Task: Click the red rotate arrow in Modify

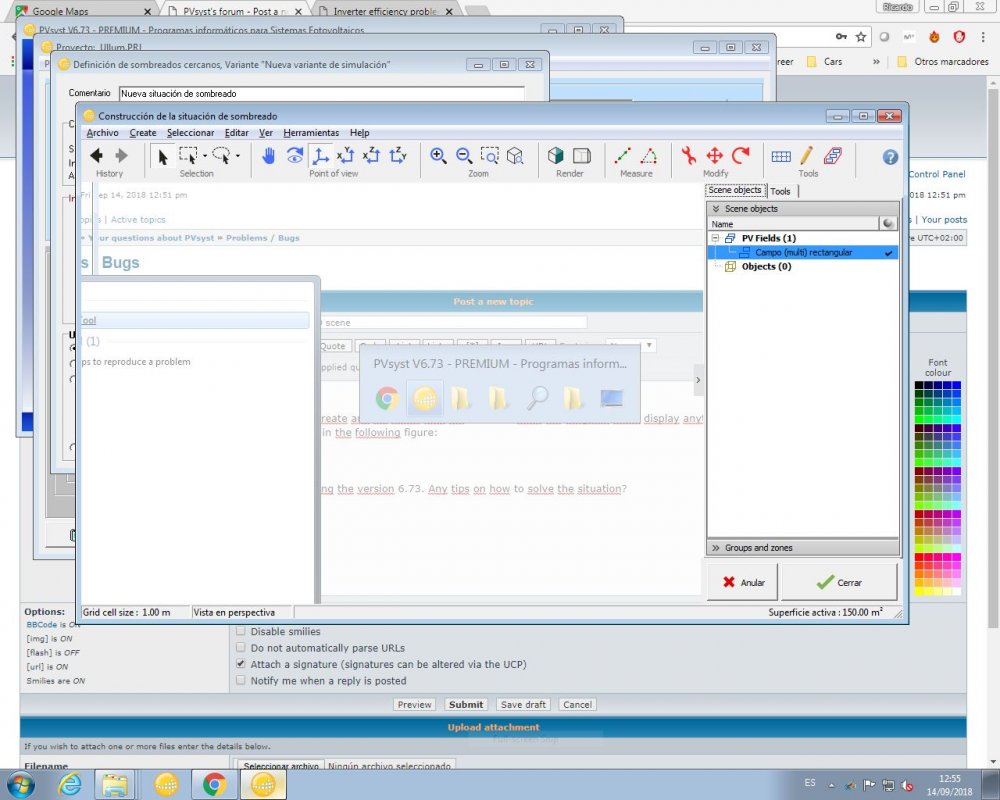Action: 741,155
